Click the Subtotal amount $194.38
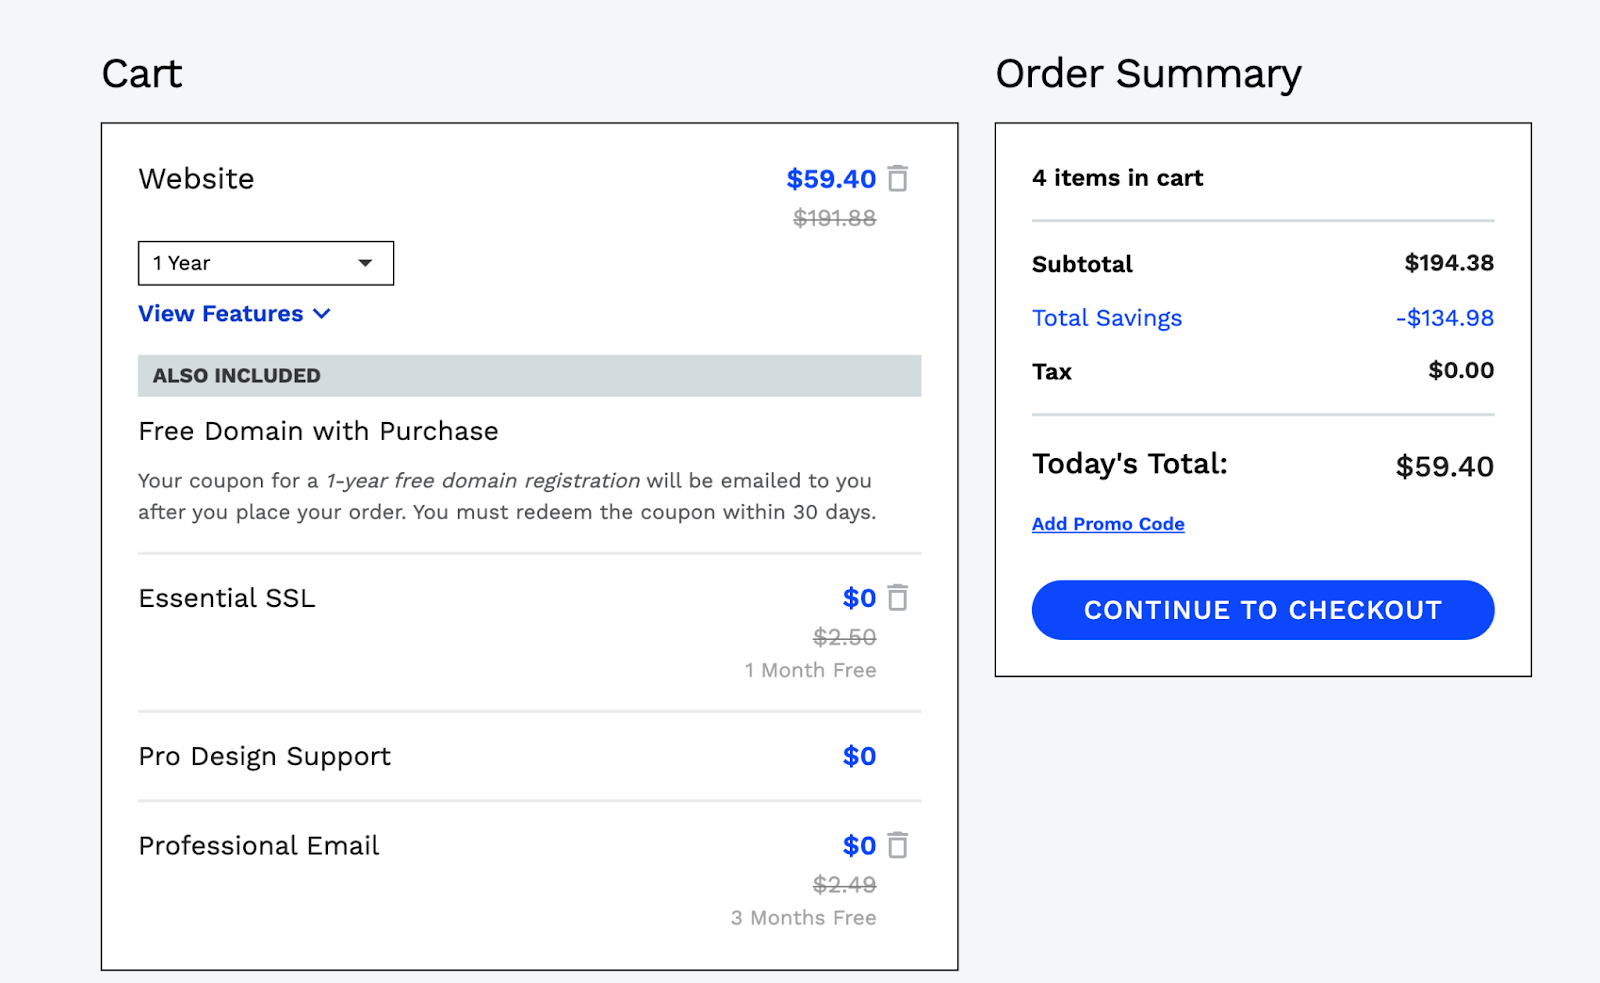Viewport: 1600px width, 983px height. pyautogui.click(x=1448, y=263)
